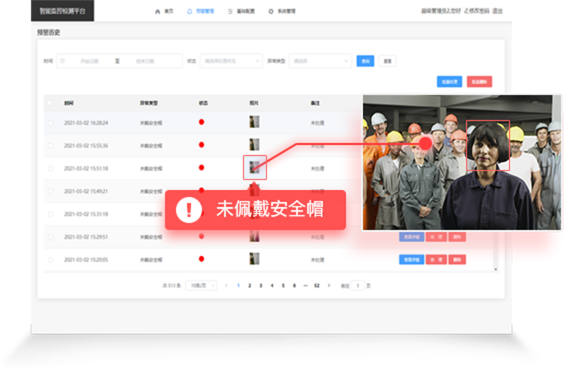Click the blue 查询 search button
The image size is (564, 370).
365,61
